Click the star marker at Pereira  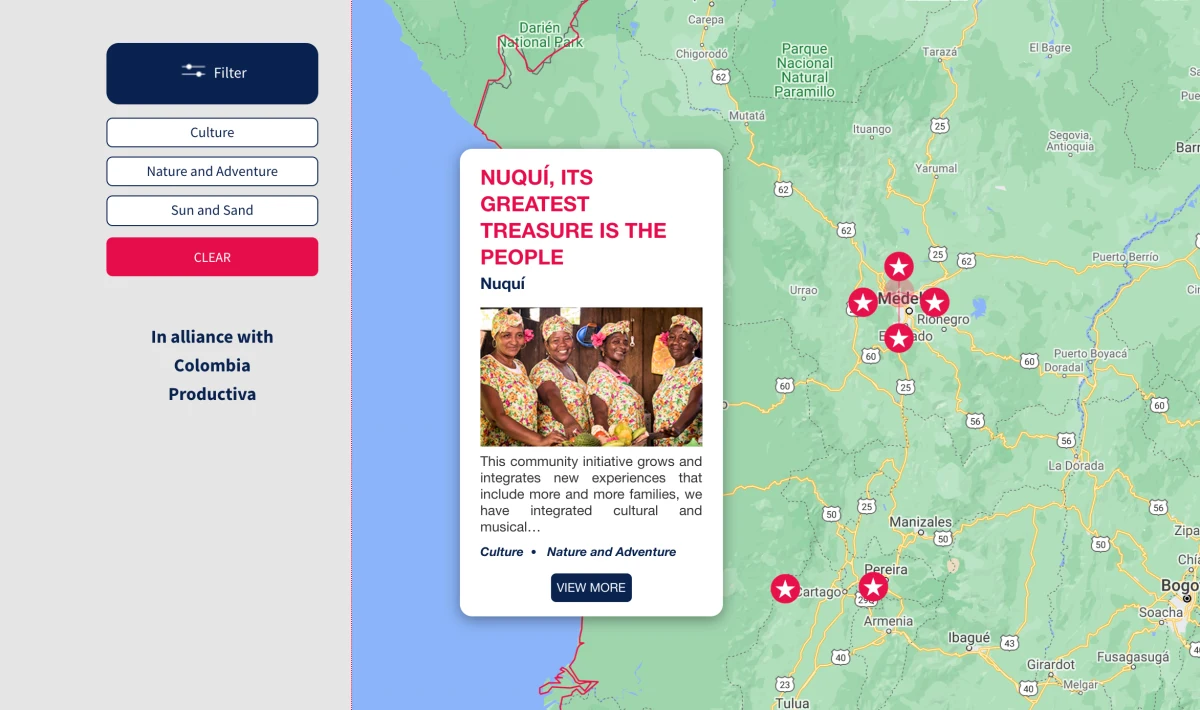(x=873, y=587)
